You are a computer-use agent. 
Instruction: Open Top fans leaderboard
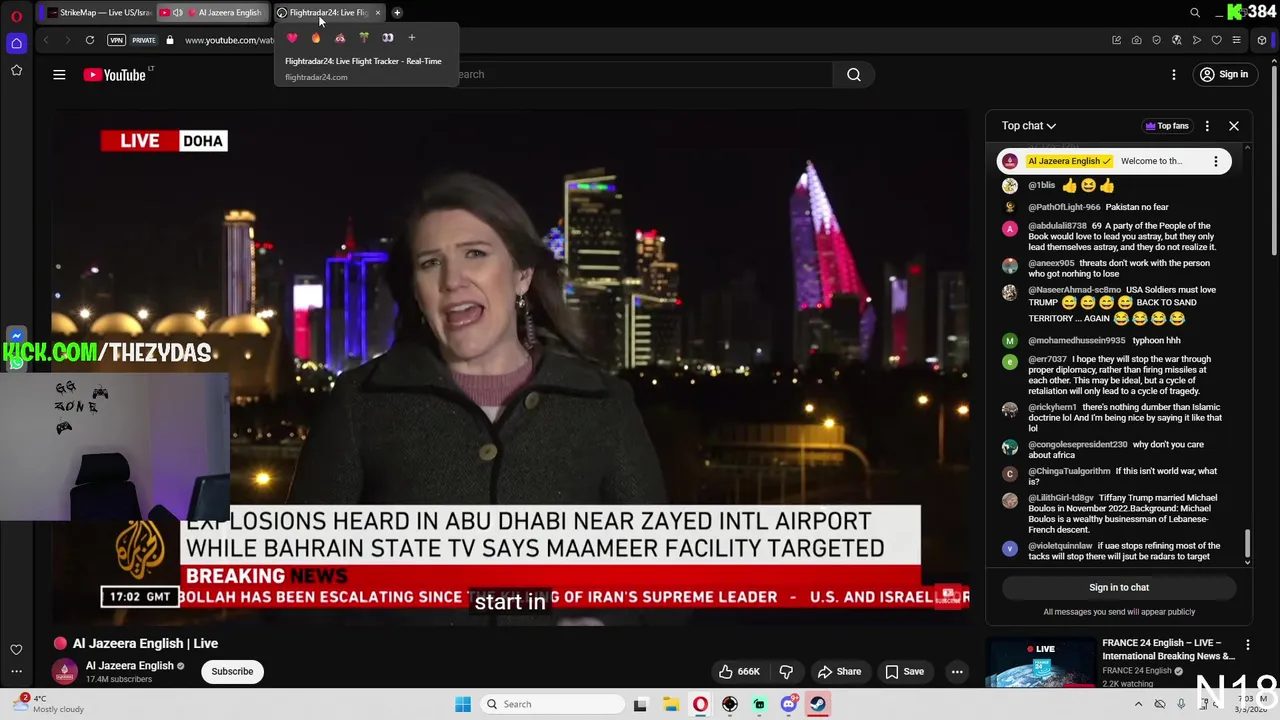[x=1167, y=126]
